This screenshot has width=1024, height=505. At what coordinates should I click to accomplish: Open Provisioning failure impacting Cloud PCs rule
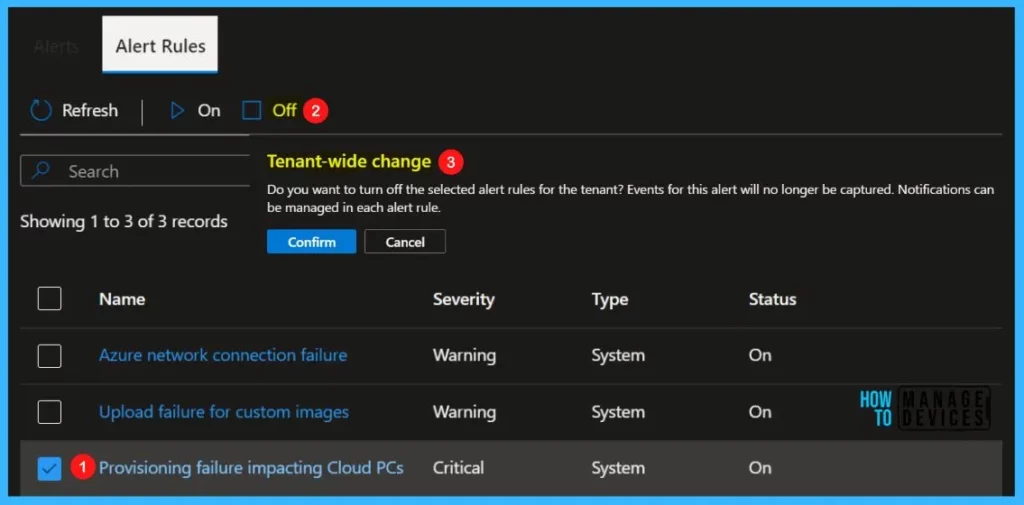tap(251, 468)
